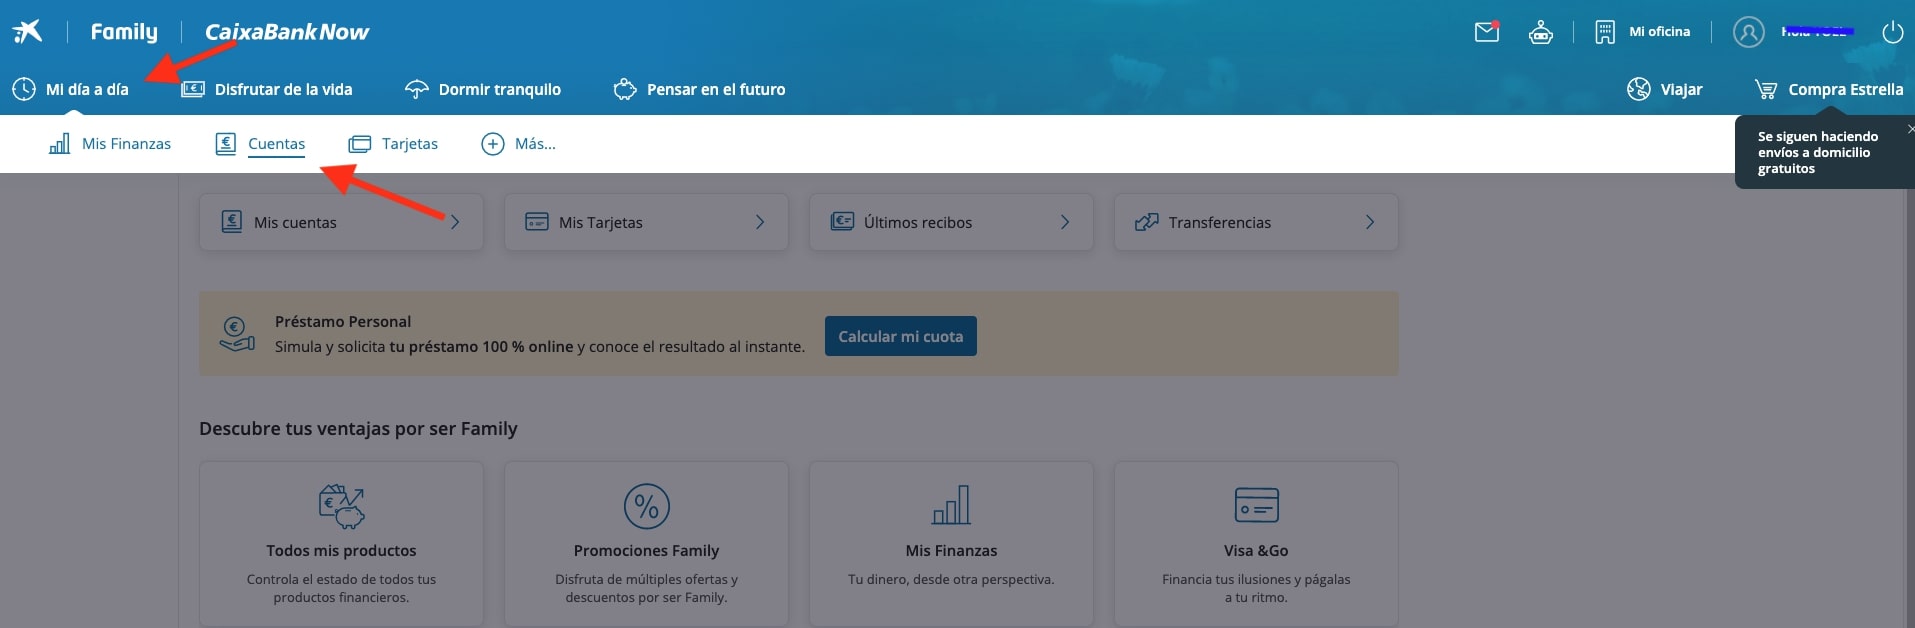
Task: Click the shopping cart icon beside Compra Estrella
Action: pos(1766,89)
